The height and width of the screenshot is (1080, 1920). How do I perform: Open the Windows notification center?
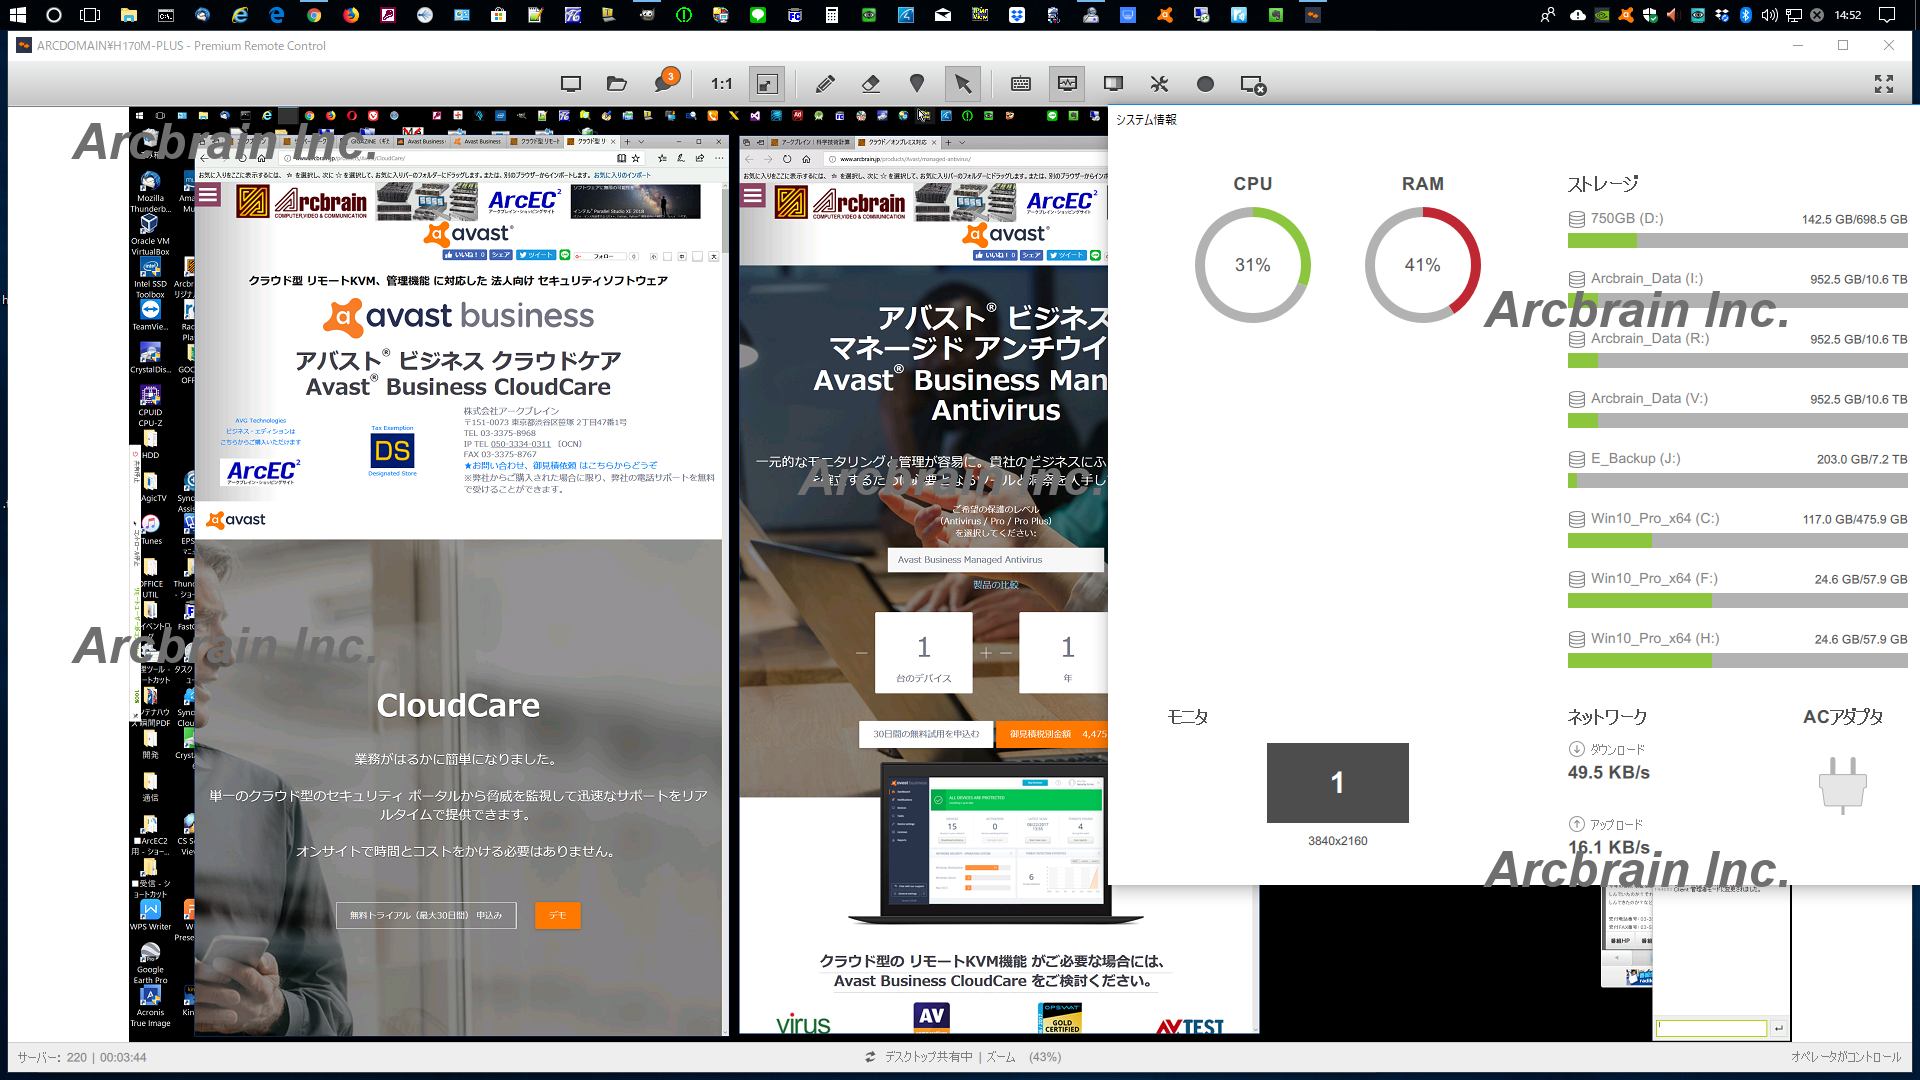(x=1887, y=15)
